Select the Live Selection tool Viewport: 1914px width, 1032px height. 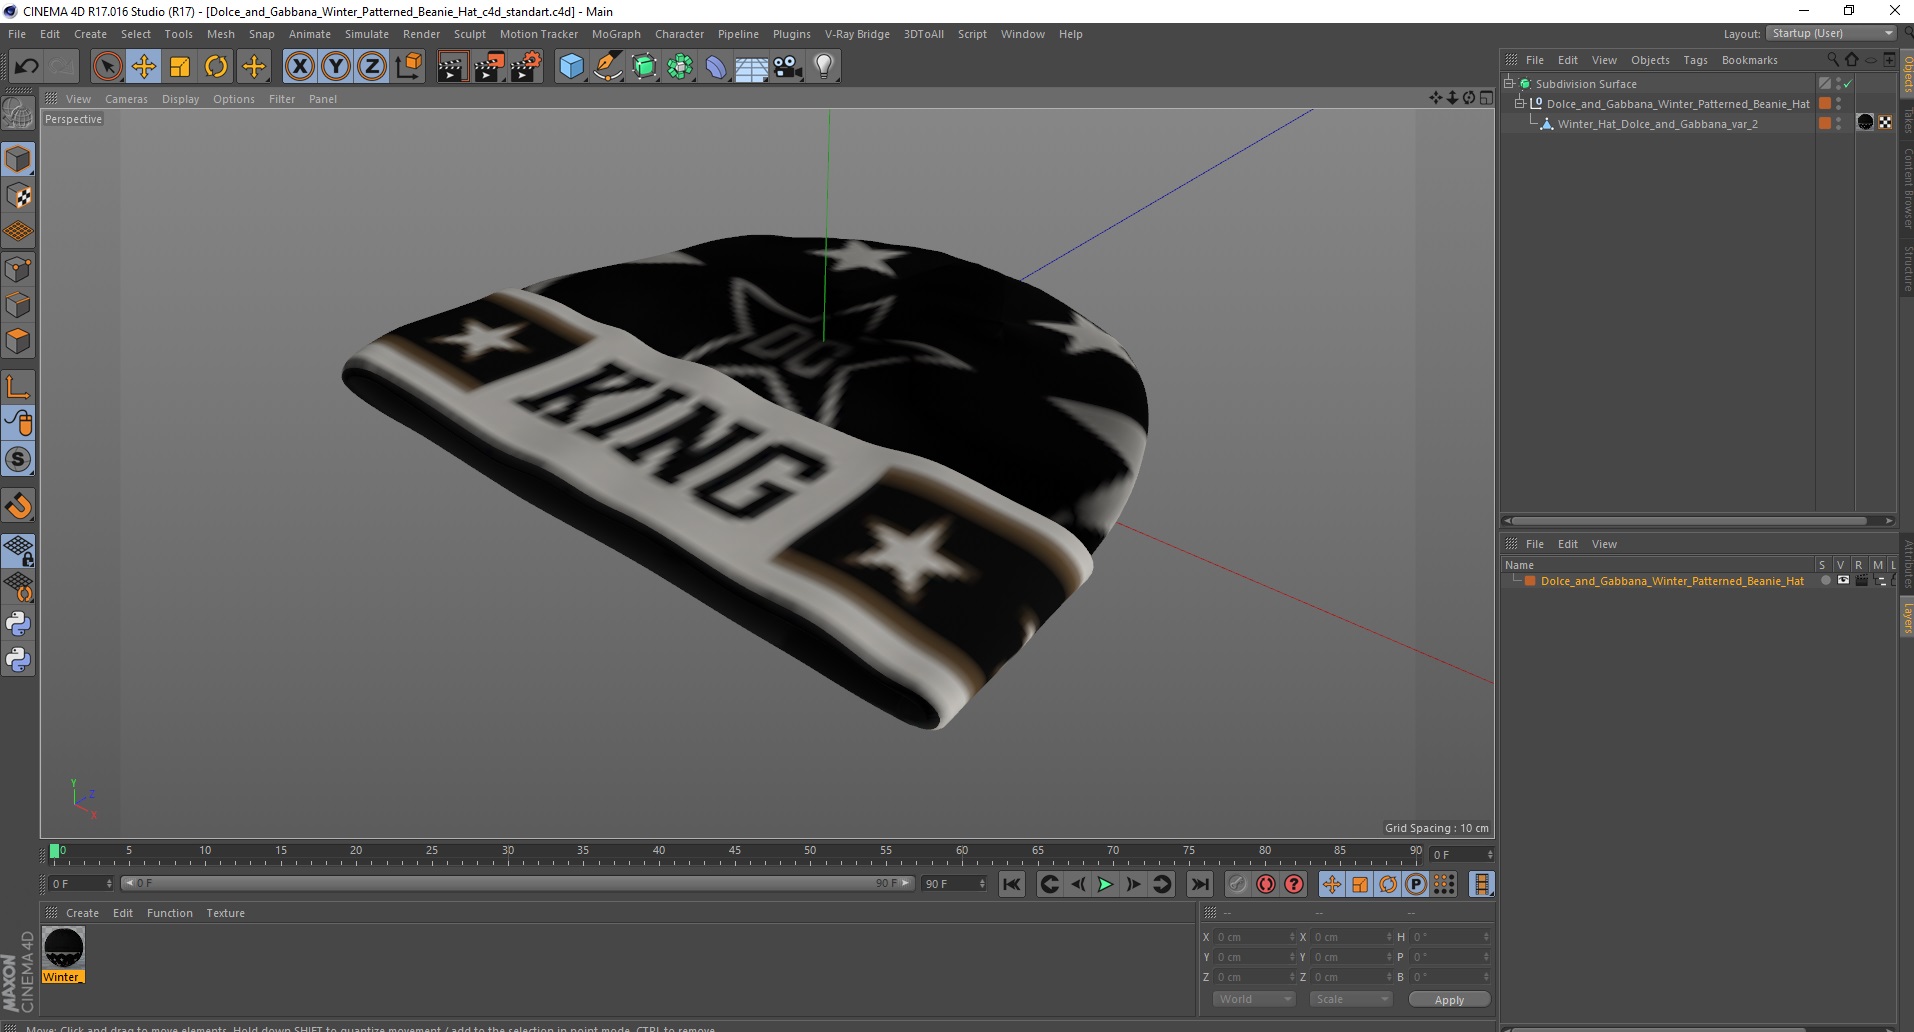[108, 67]
